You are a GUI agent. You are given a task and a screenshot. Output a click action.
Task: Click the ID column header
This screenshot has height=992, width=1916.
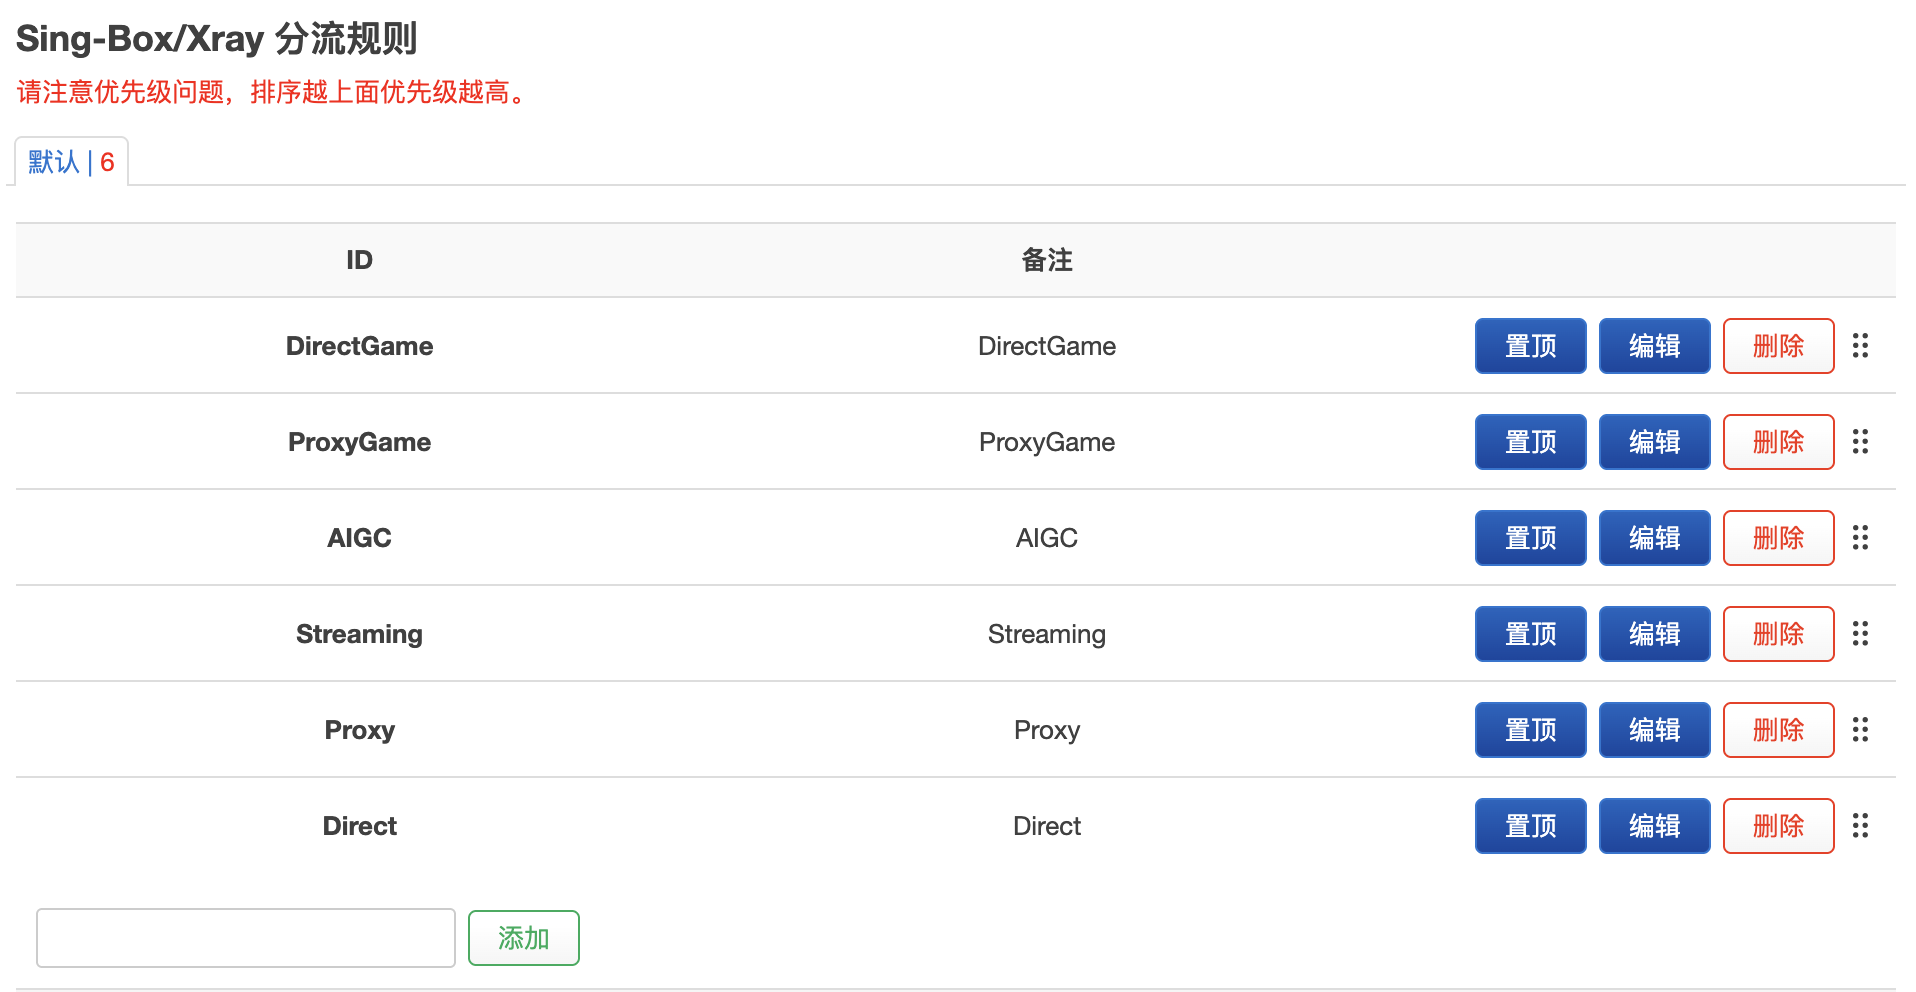click(x=359, y=260)
